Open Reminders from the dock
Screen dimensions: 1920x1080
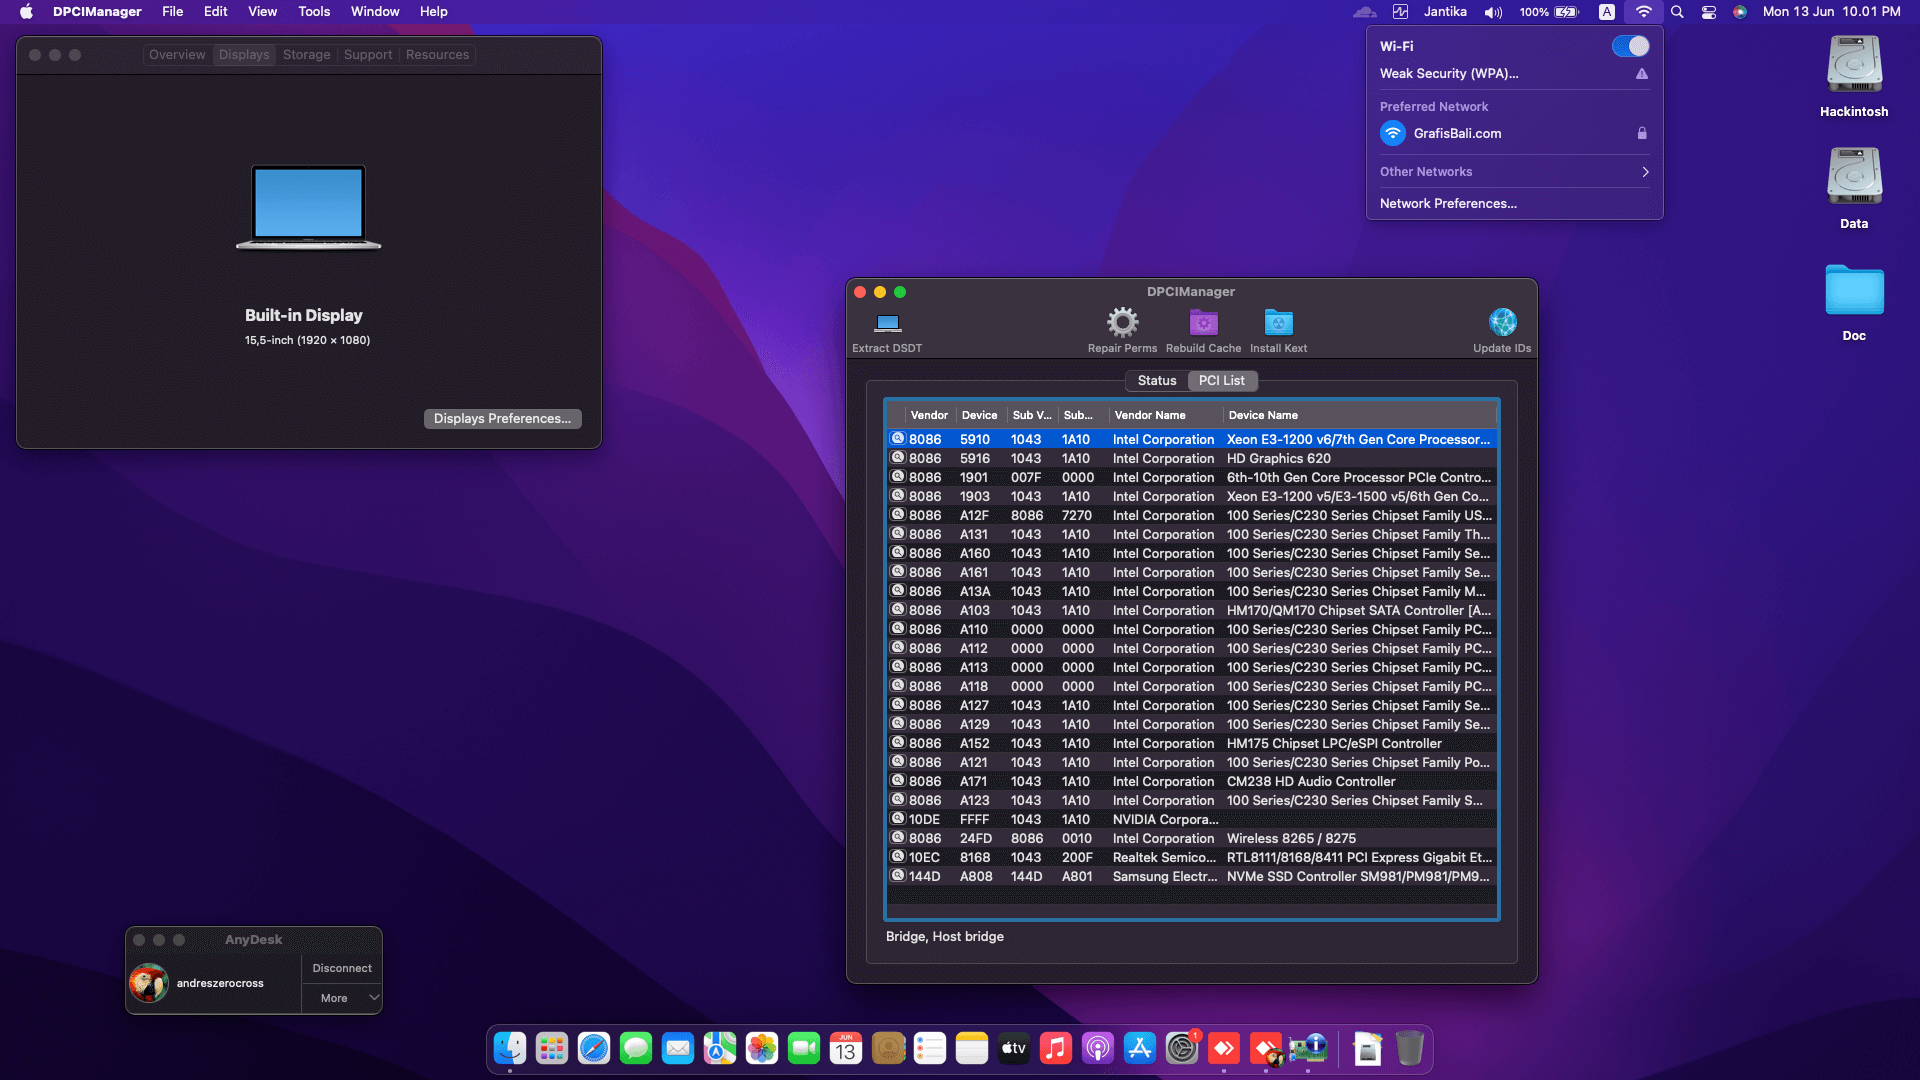(x=930, y=1048)
